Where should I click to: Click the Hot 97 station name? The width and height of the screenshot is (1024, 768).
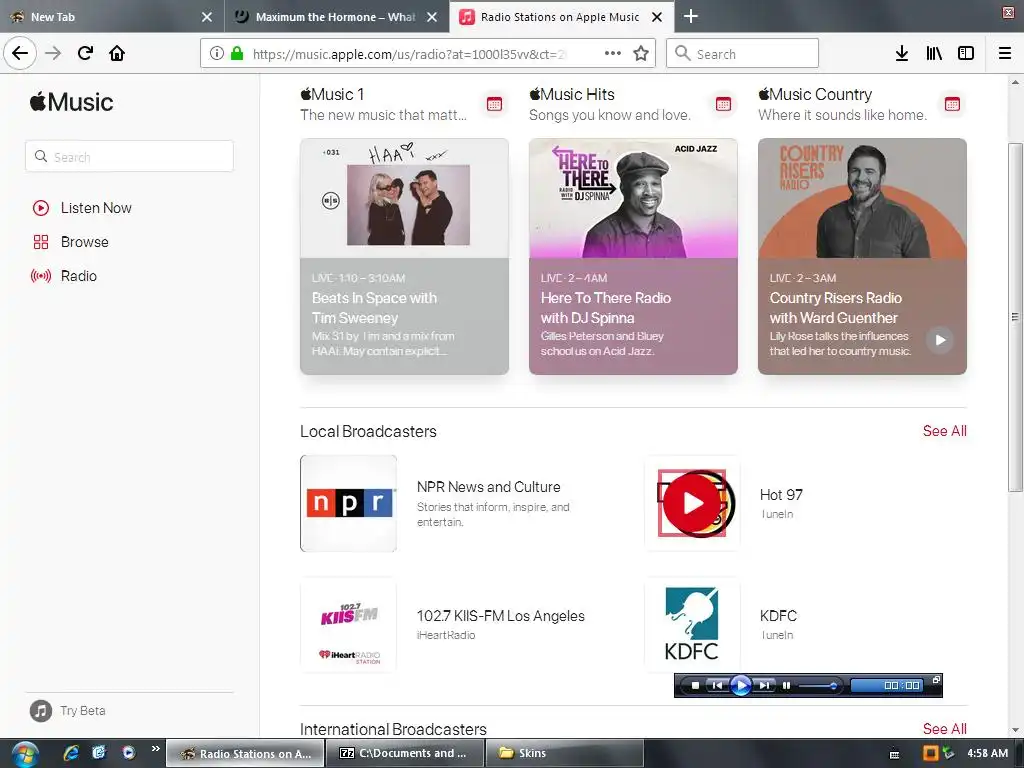(x=781, y=494)
